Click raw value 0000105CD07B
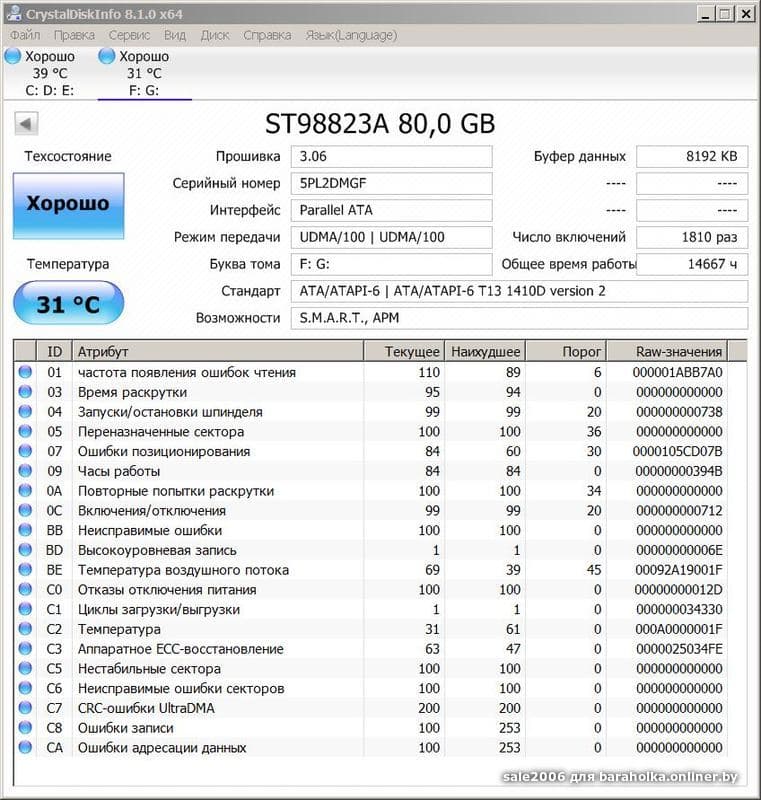Image resolution: width=761 pixels, height=800 pixels. click(677, 452)
